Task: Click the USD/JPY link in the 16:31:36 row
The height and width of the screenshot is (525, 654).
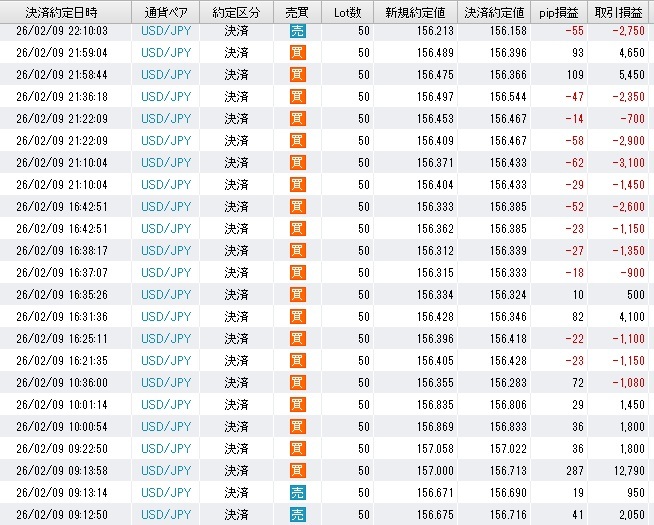Action: click(166, 317)
